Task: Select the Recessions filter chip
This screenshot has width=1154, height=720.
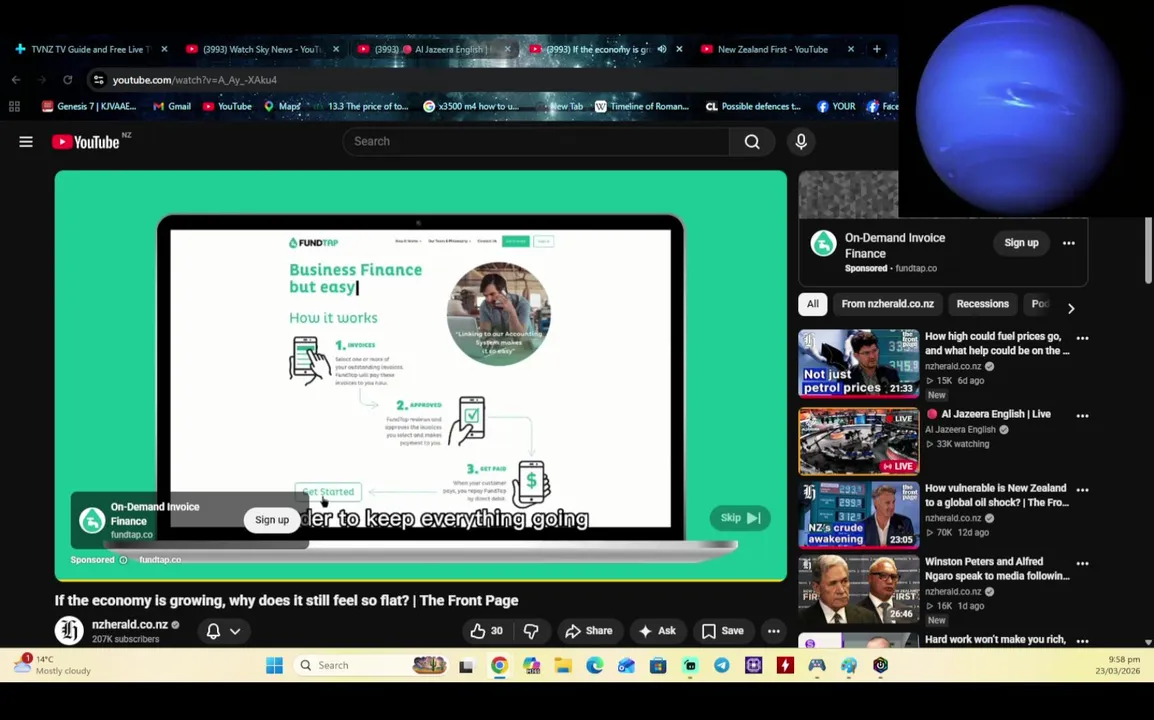Action: [x=983, y=304]
